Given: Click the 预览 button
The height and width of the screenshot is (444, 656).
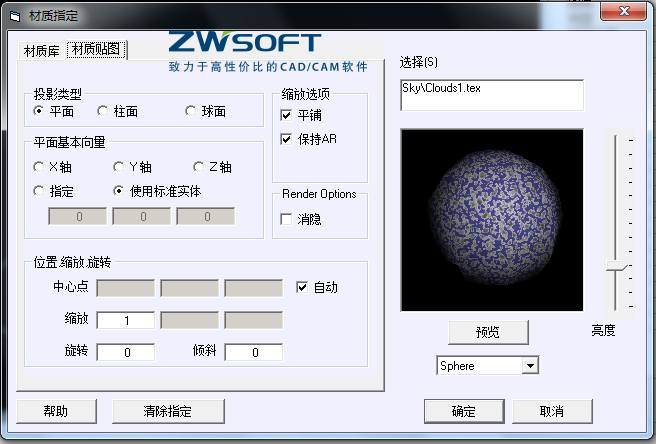Looking at the screenshot, I should coord(487,332).
